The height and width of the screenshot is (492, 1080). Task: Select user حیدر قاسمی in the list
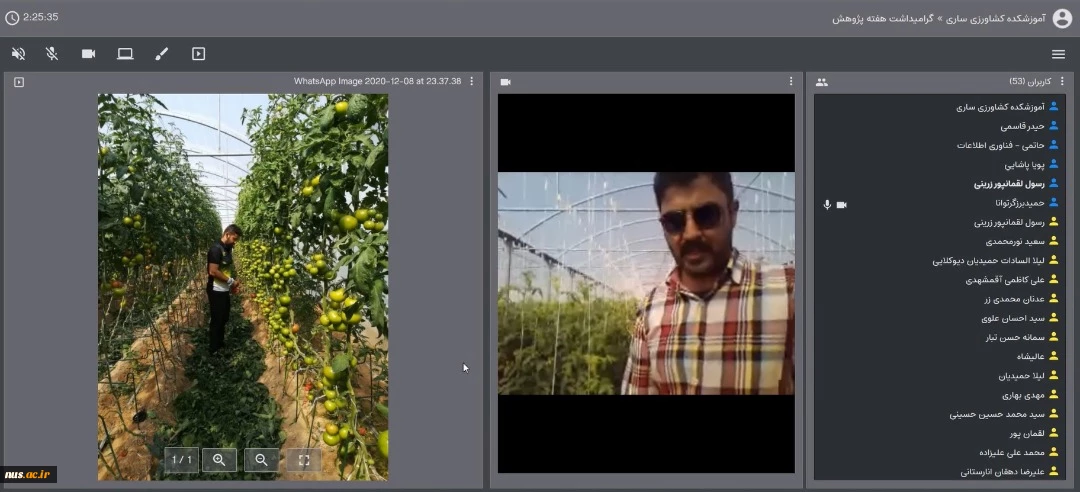1022,126
